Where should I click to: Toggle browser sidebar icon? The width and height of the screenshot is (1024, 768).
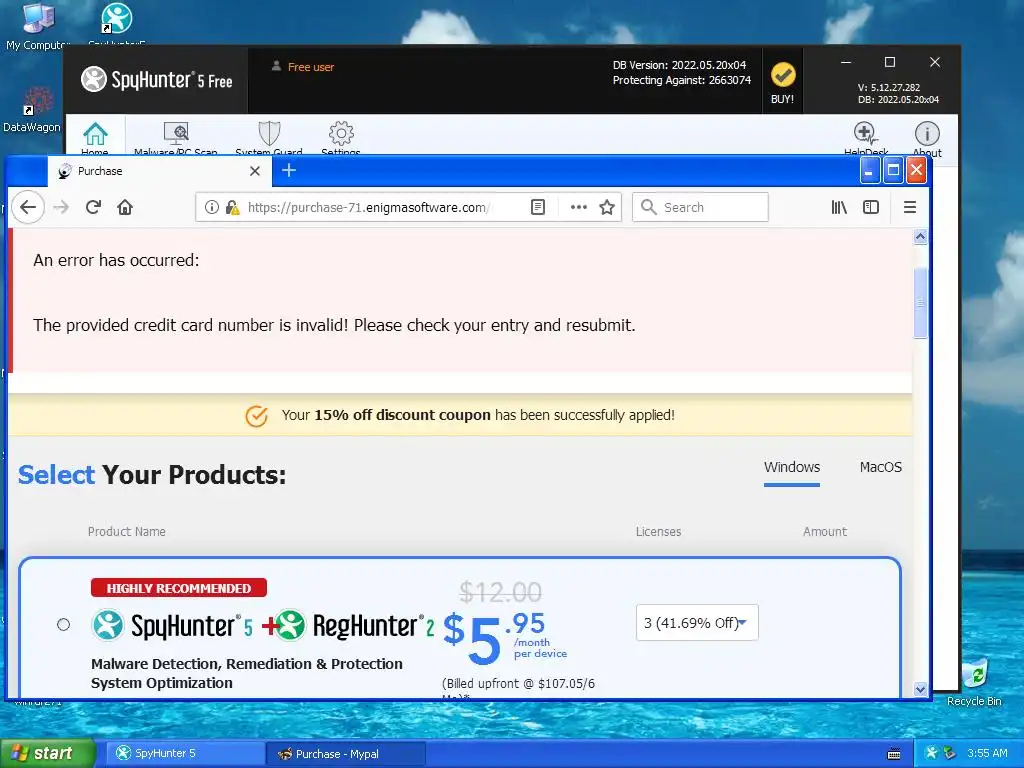tap(871, 207)
